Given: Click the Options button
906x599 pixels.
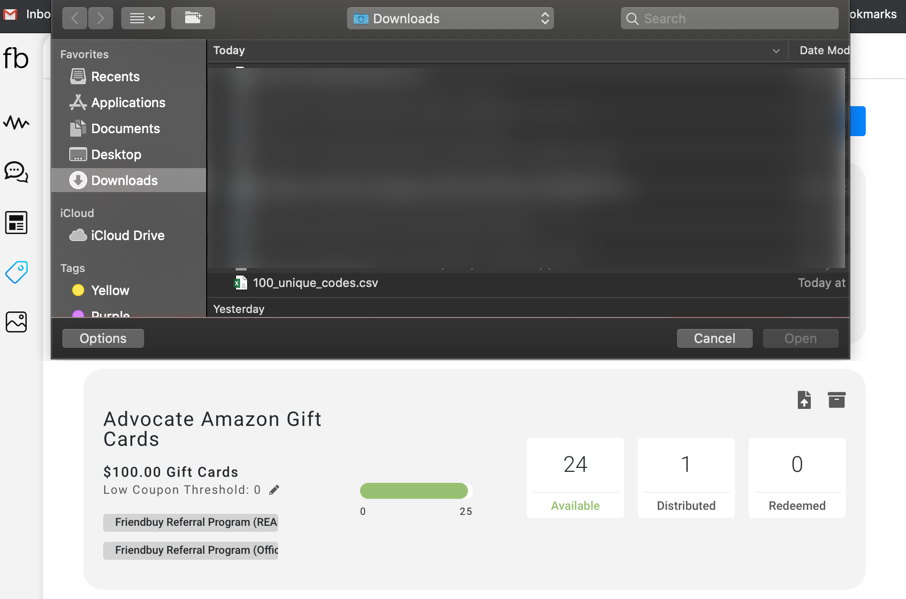Looking at the screenshot, I should (x=103, y=338).
